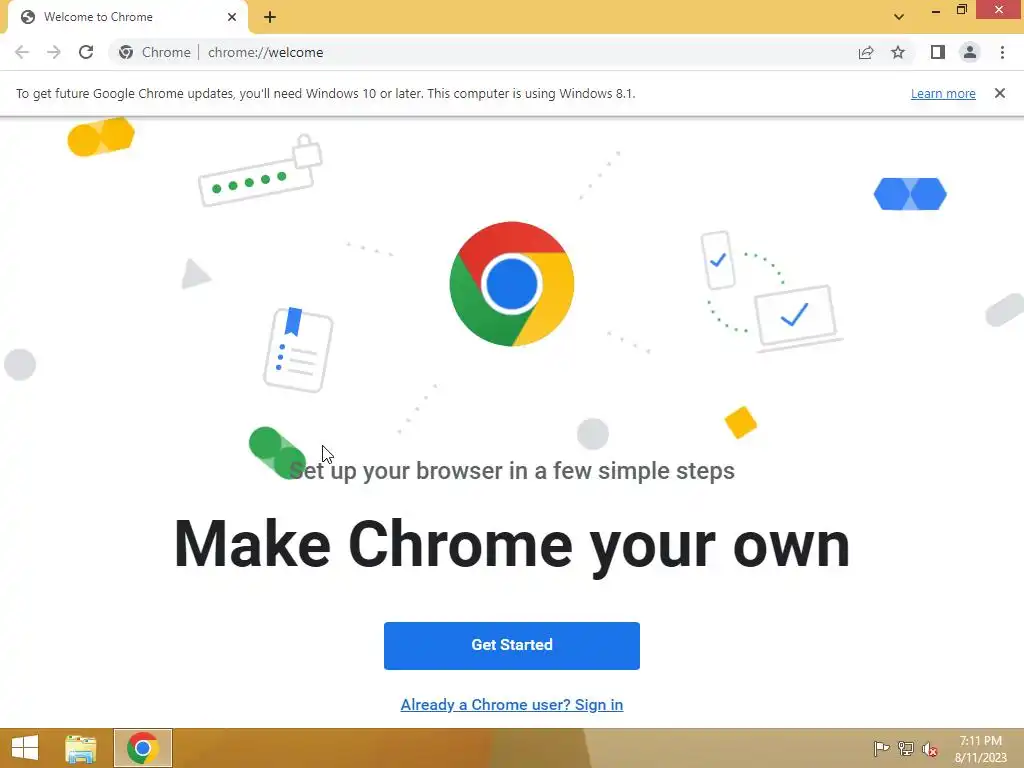This screenshot has height=768, width=1024.
Task: Click the Get Started button
Action: (x=512, y=645)
